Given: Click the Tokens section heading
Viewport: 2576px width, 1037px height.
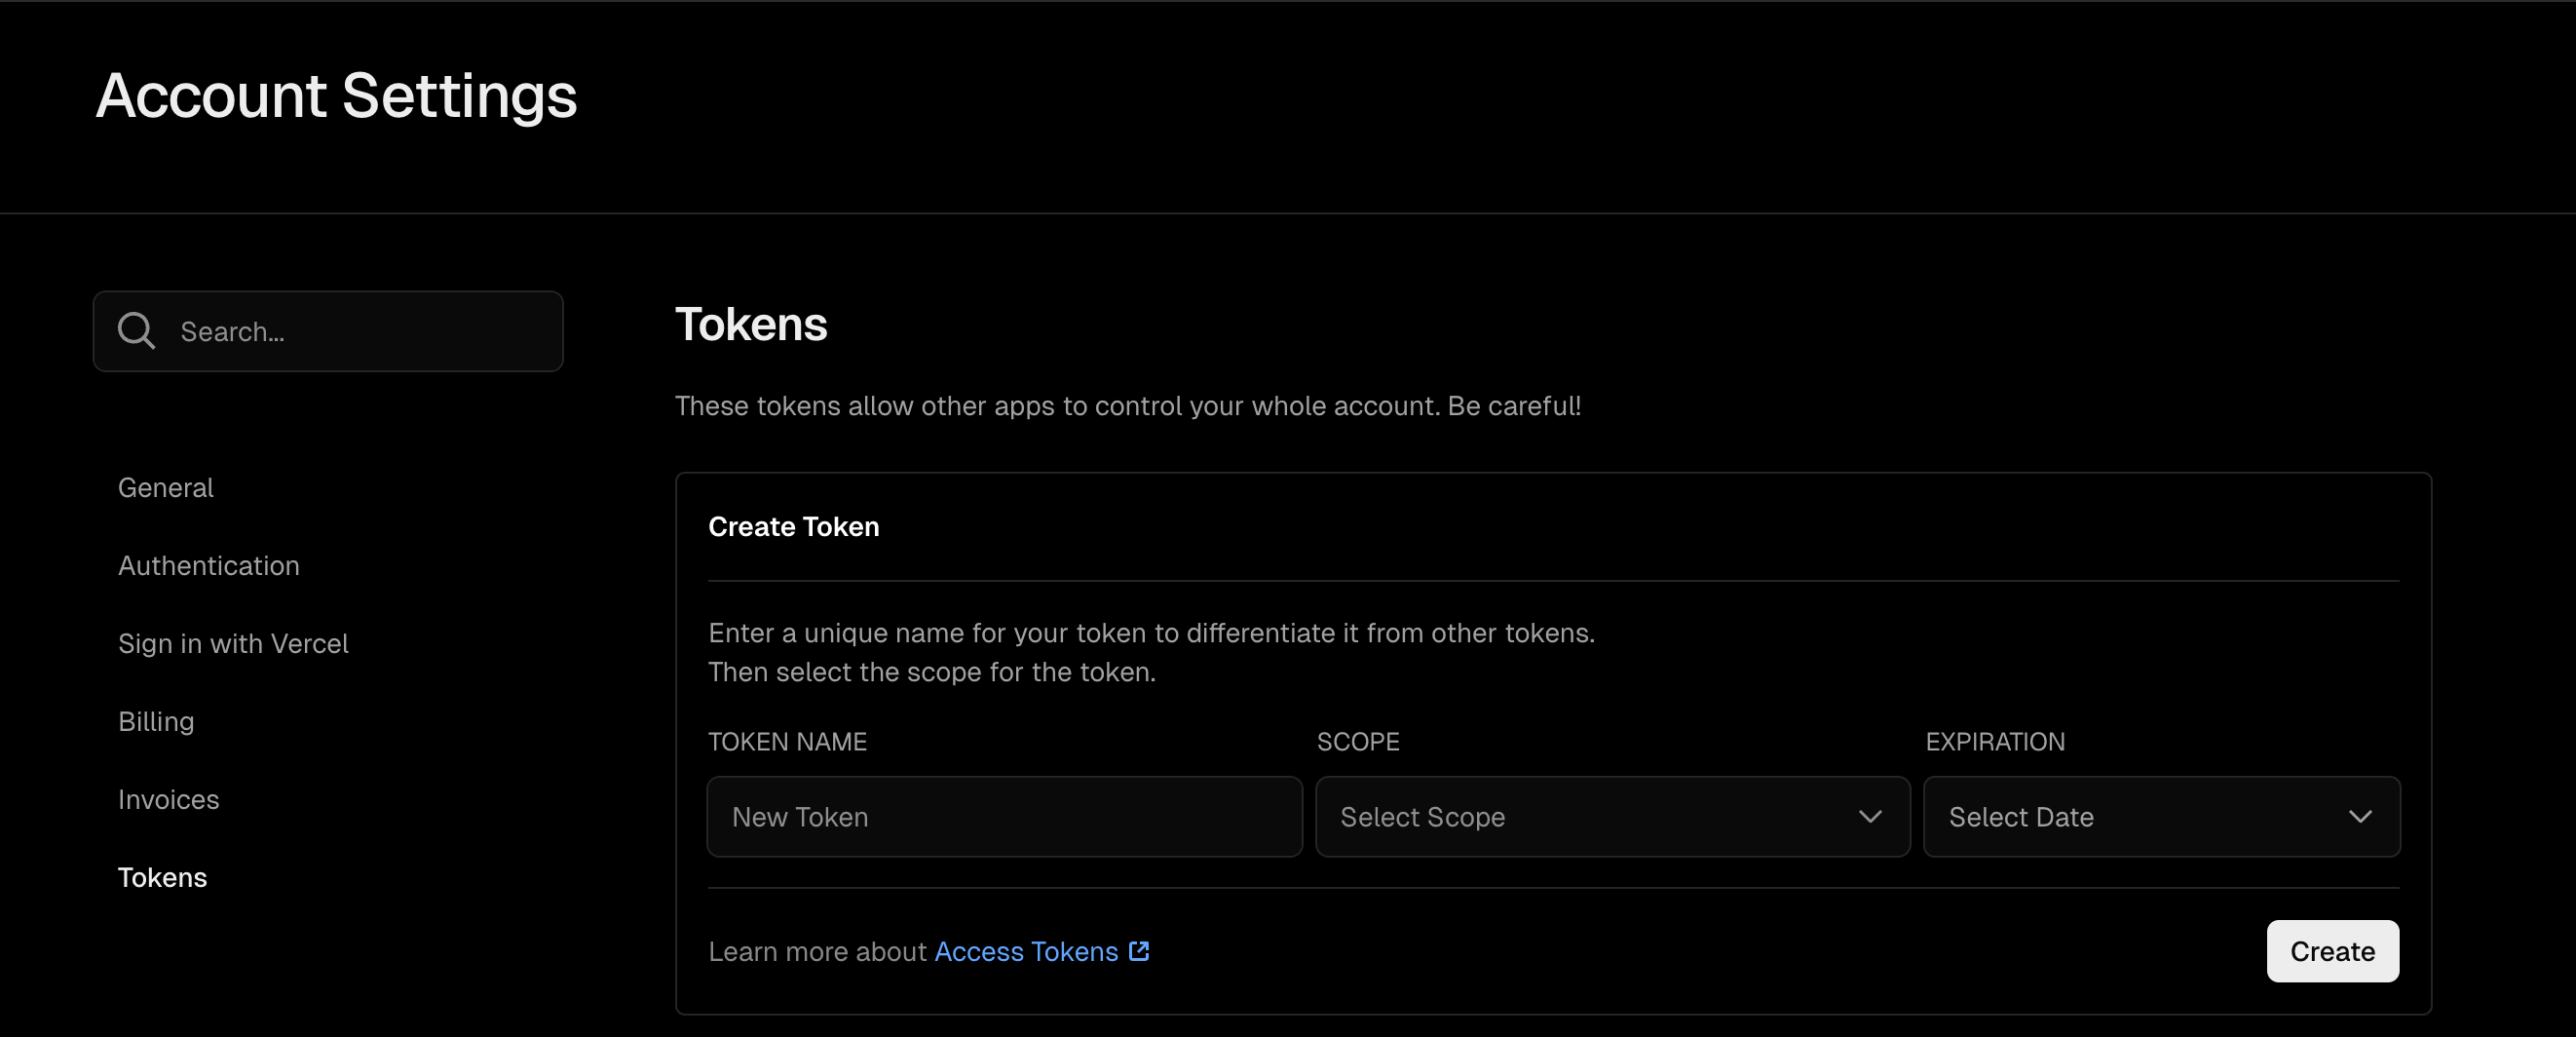Looking at the screenshot, I should point(751,324).
